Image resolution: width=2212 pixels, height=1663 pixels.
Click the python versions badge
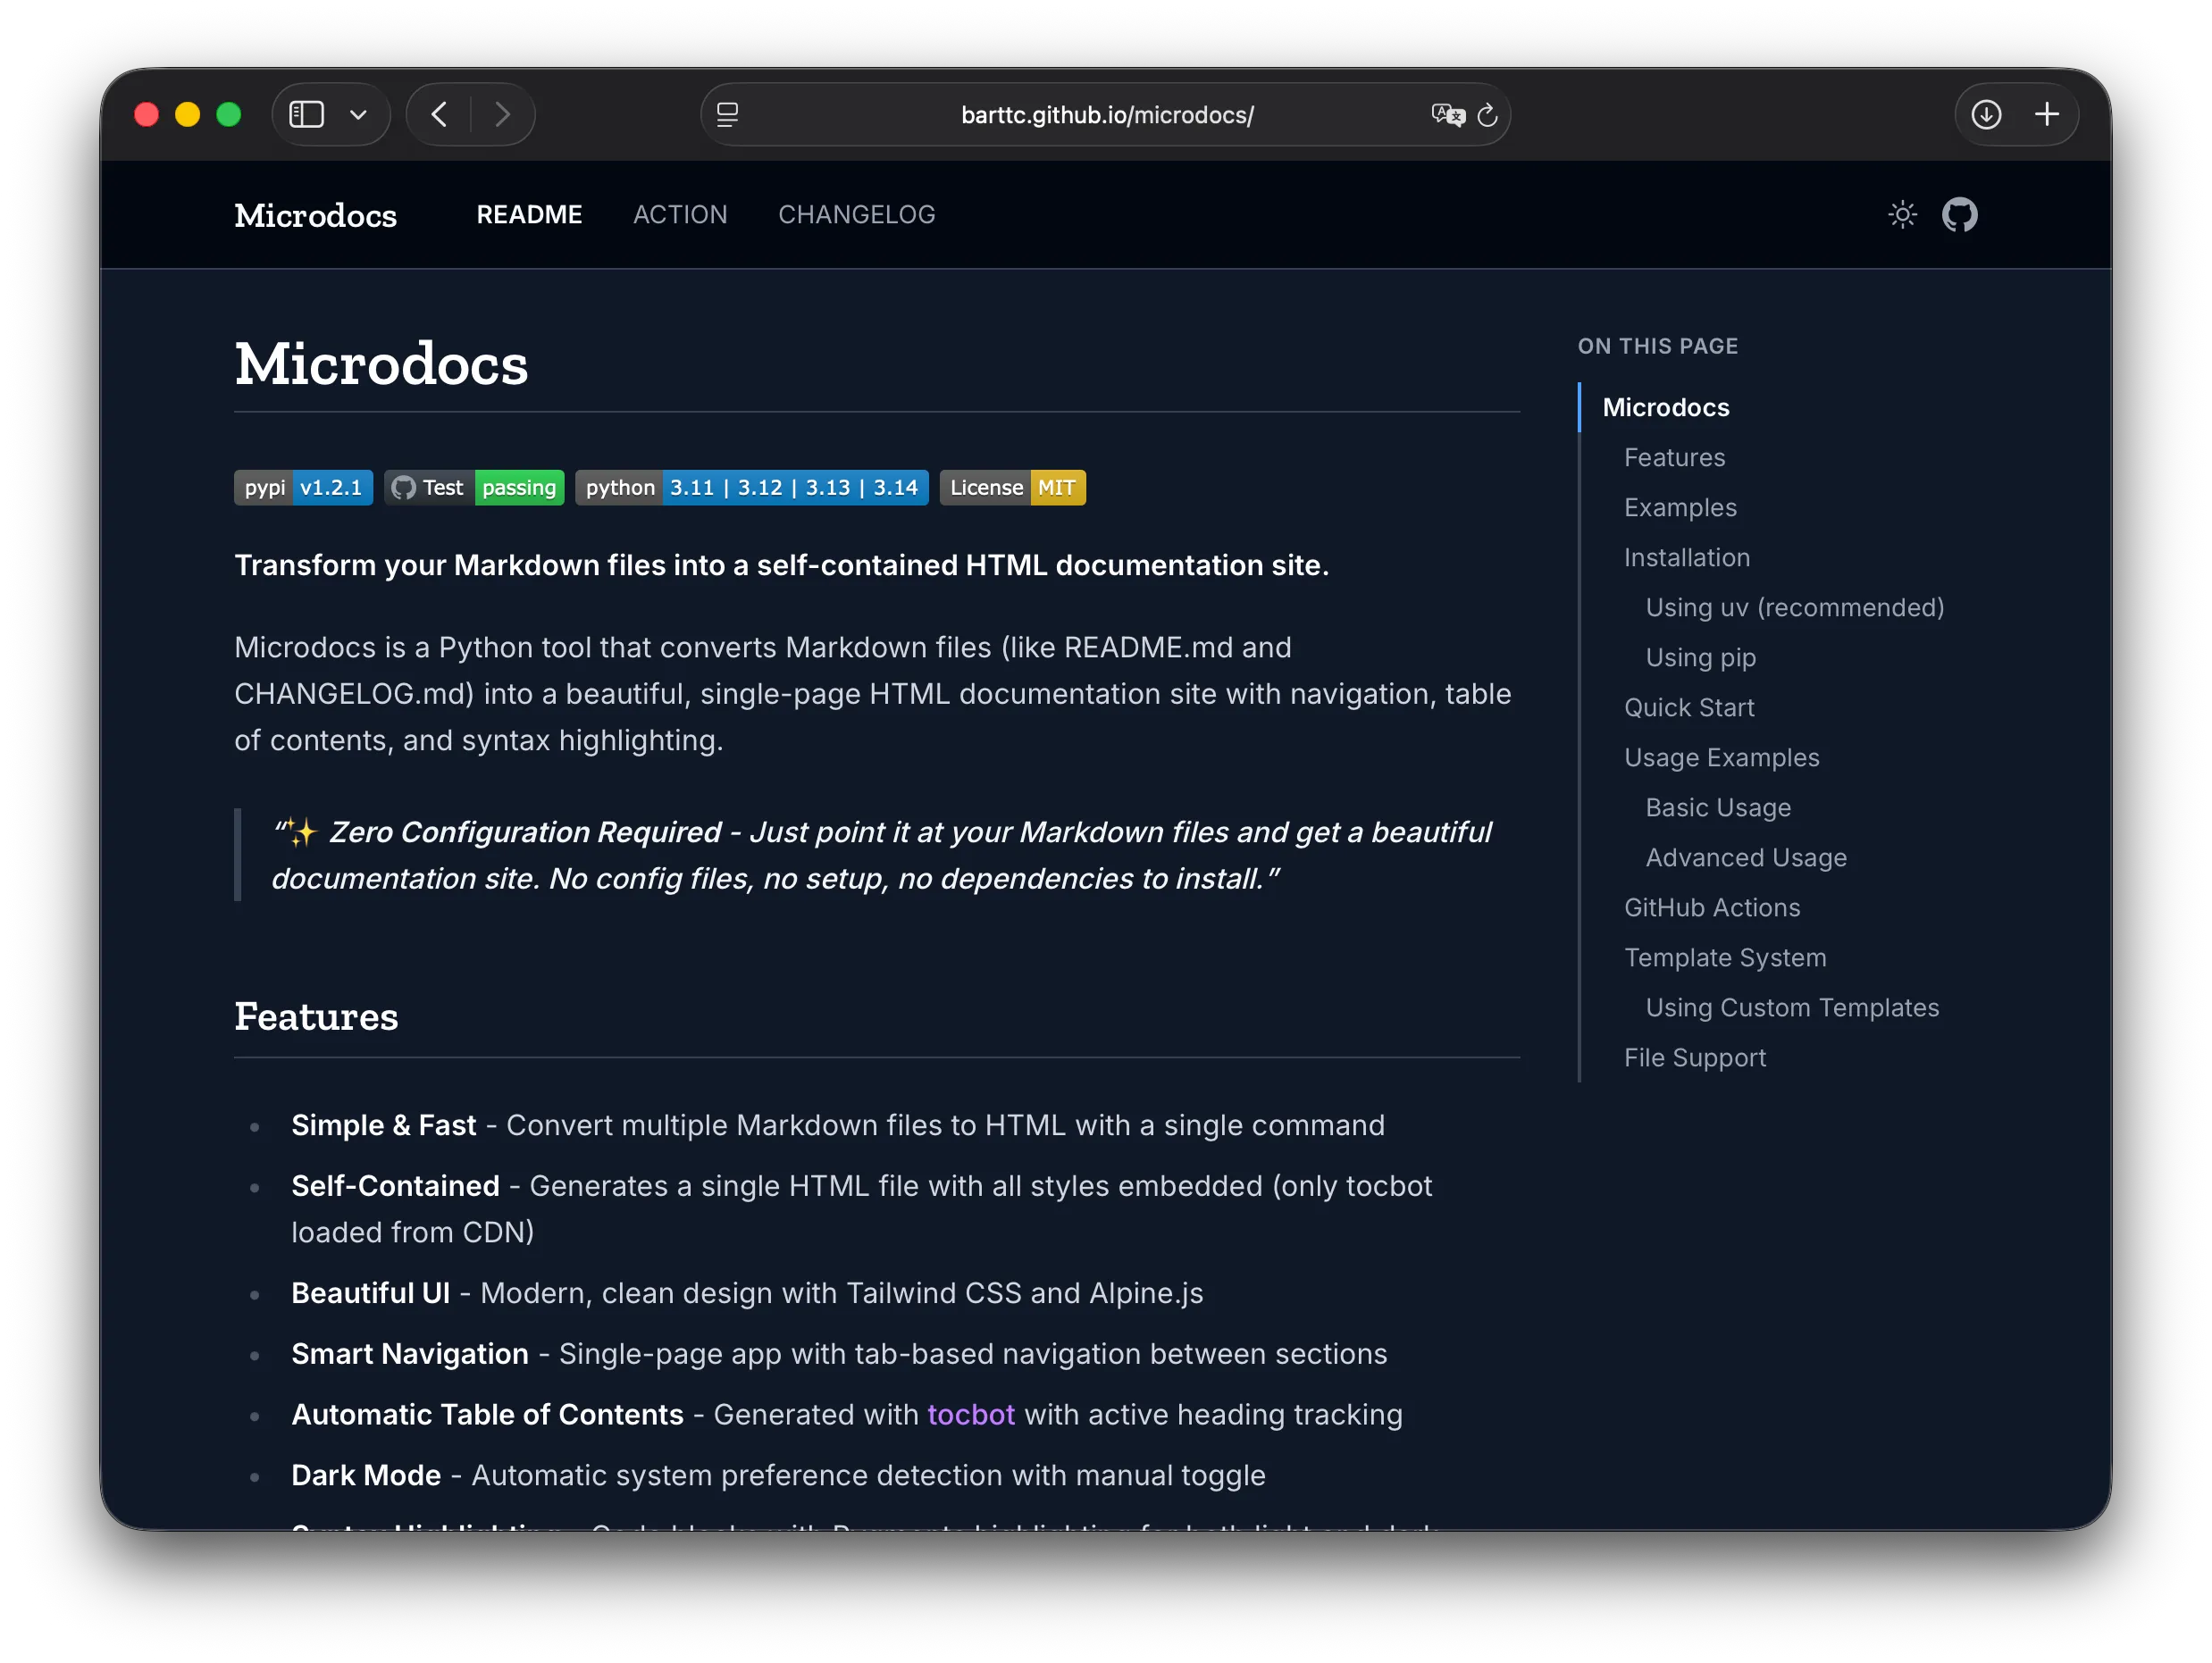tap(750, 488)
